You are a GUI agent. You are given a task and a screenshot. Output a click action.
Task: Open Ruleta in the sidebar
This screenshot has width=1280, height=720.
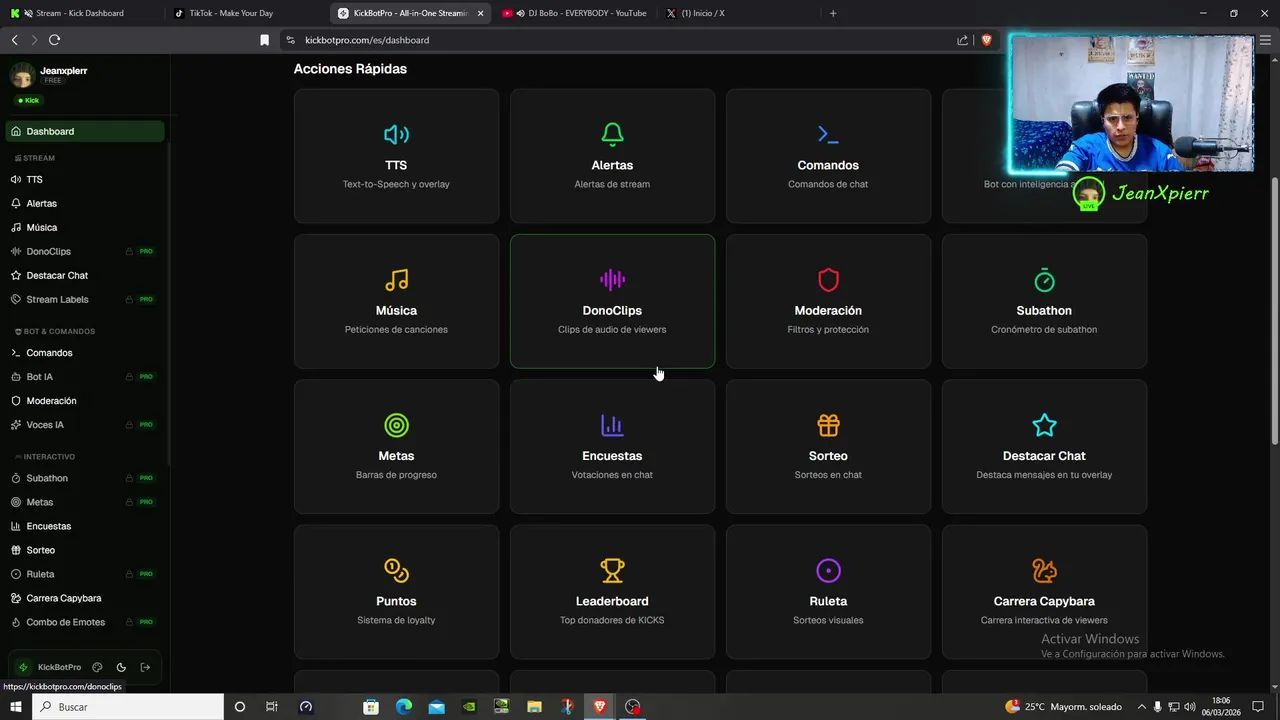pos(85,574)
